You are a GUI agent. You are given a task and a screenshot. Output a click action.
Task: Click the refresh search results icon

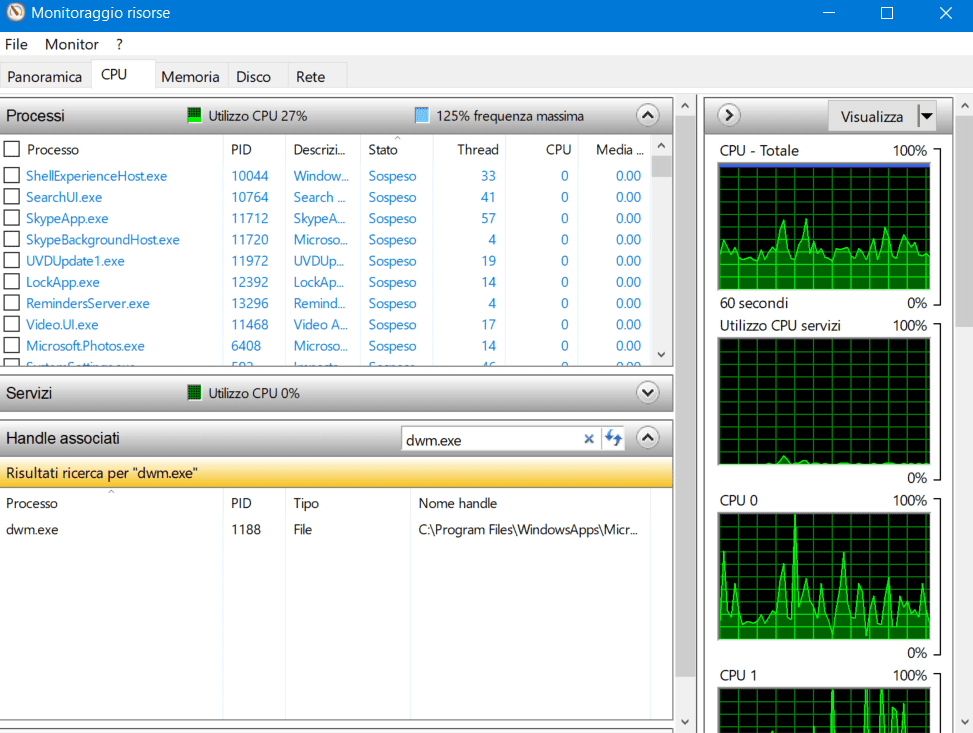point(613,439)
